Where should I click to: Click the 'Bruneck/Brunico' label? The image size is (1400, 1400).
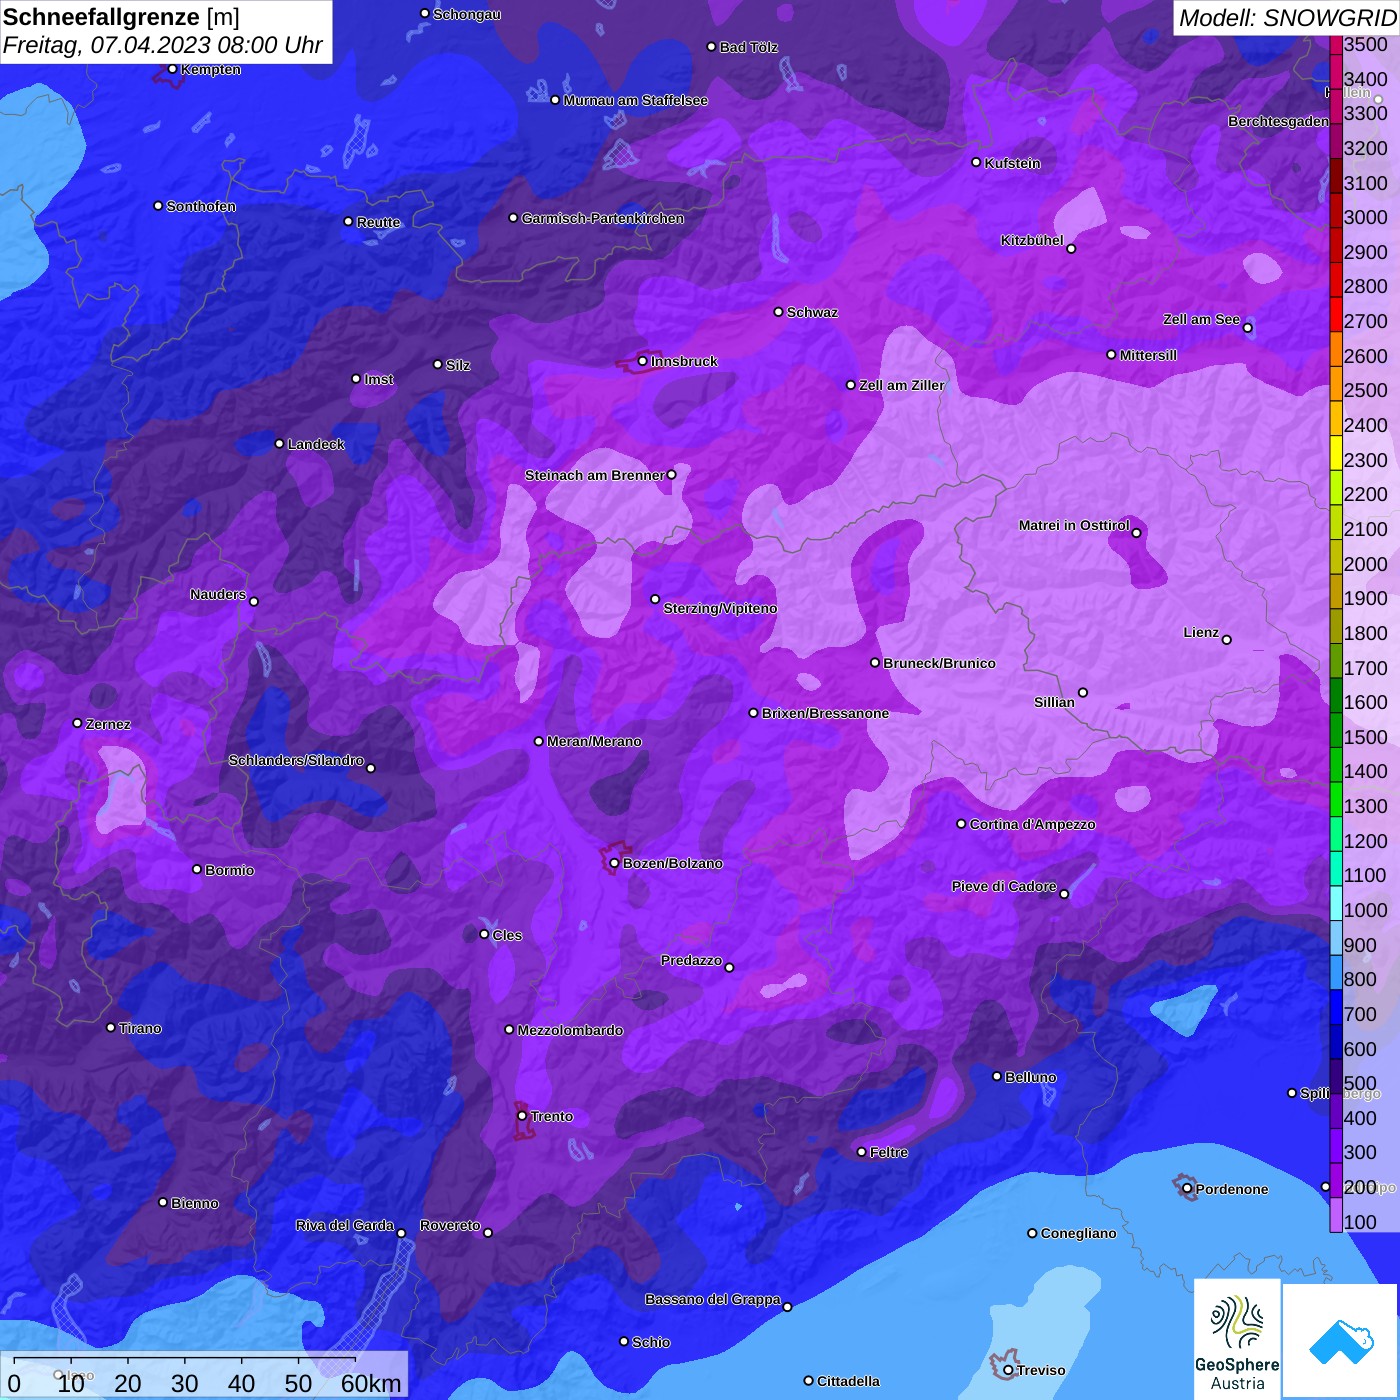click(939, 663)
